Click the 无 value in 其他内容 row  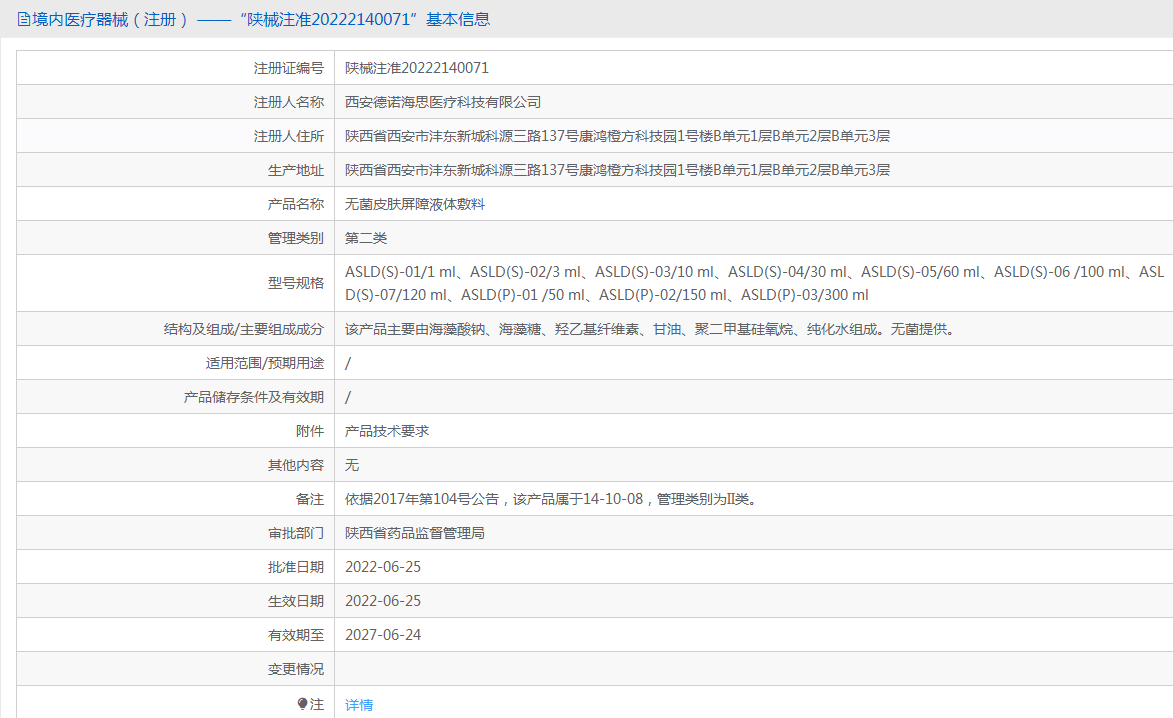[352, 465]
